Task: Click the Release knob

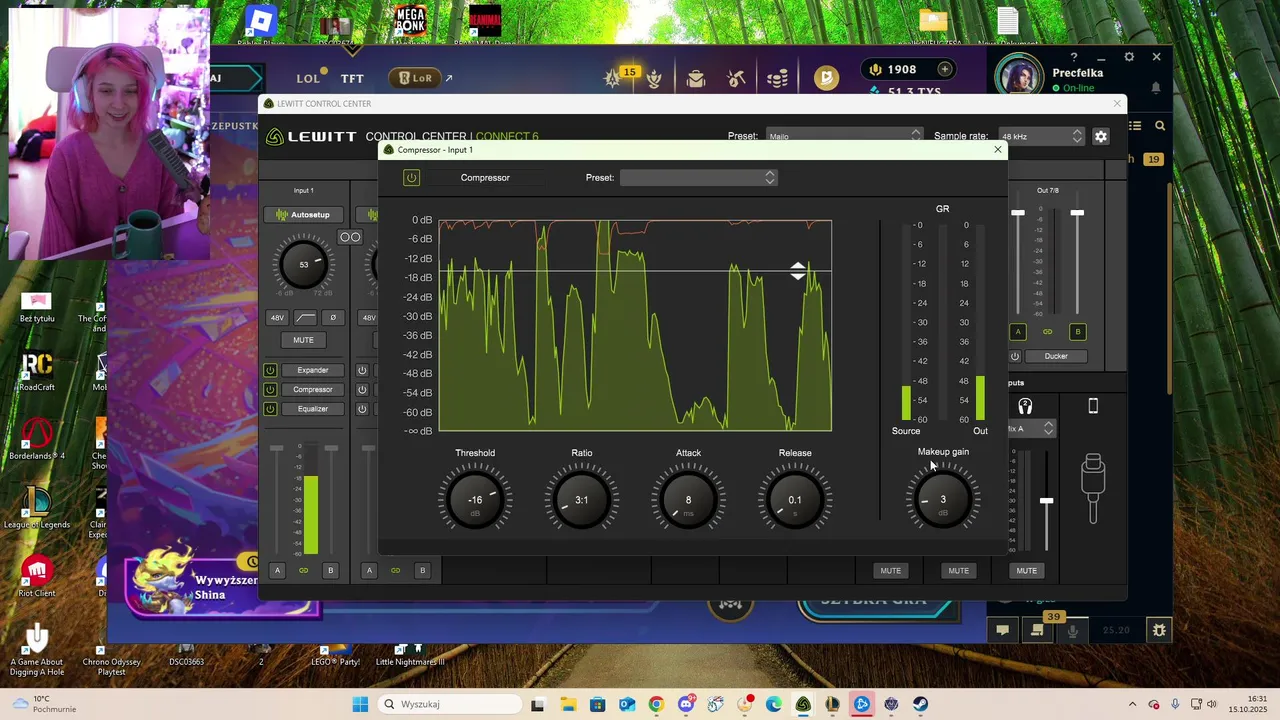Action: 795,499
